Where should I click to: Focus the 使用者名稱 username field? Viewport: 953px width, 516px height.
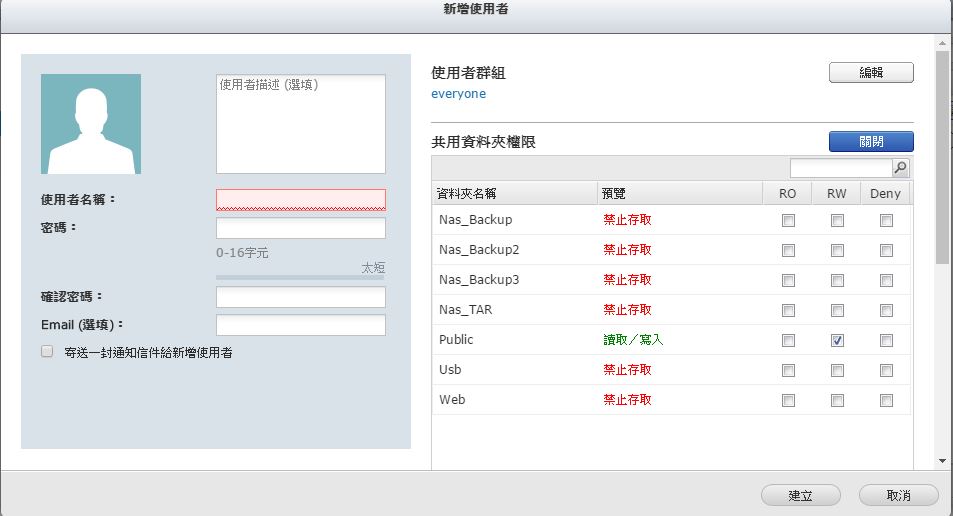300,200
